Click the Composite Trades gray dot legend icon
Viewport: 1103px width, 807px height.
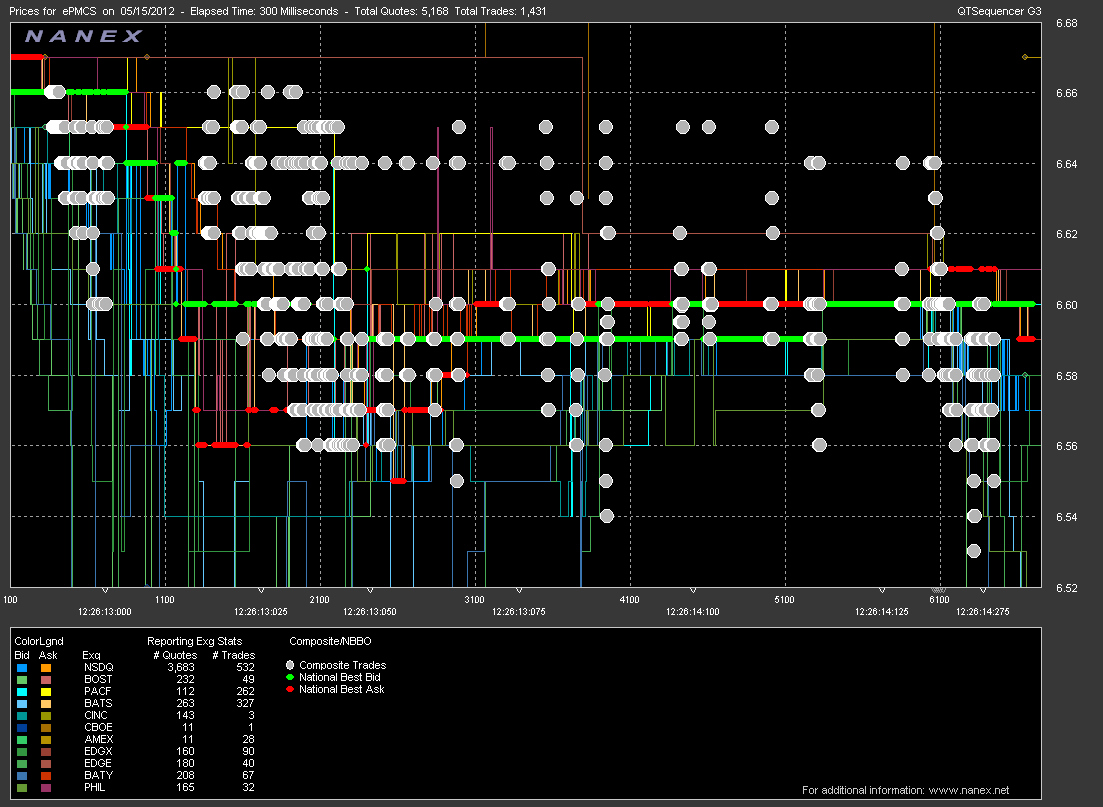[290, 665]
